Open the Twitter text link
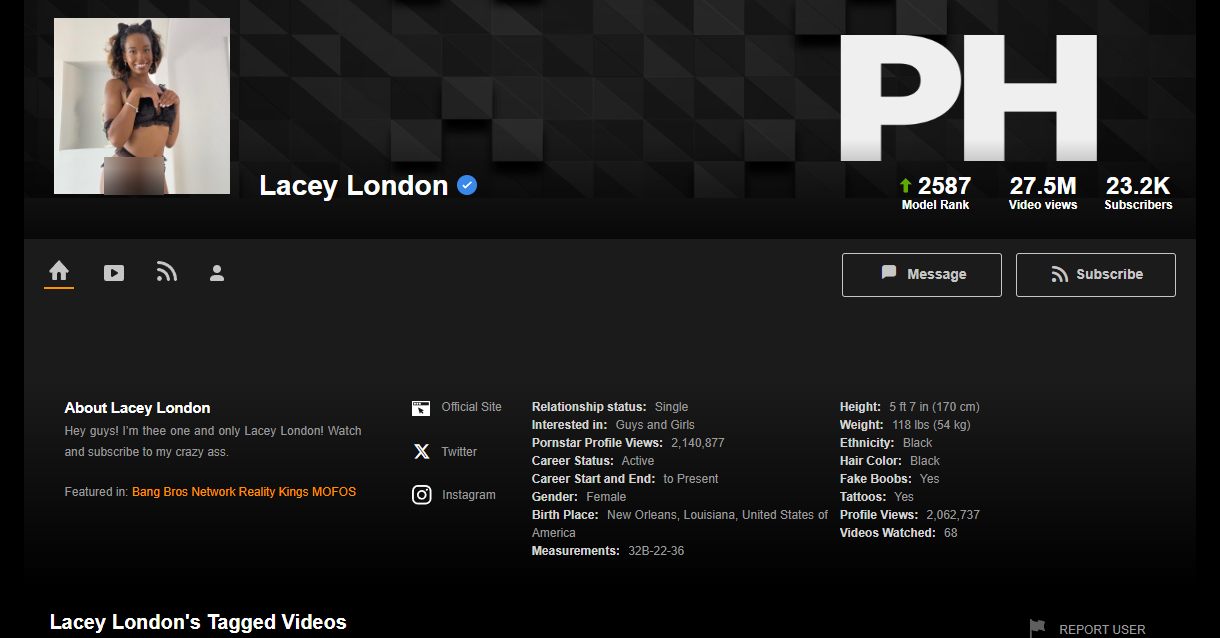 point(459,452)
